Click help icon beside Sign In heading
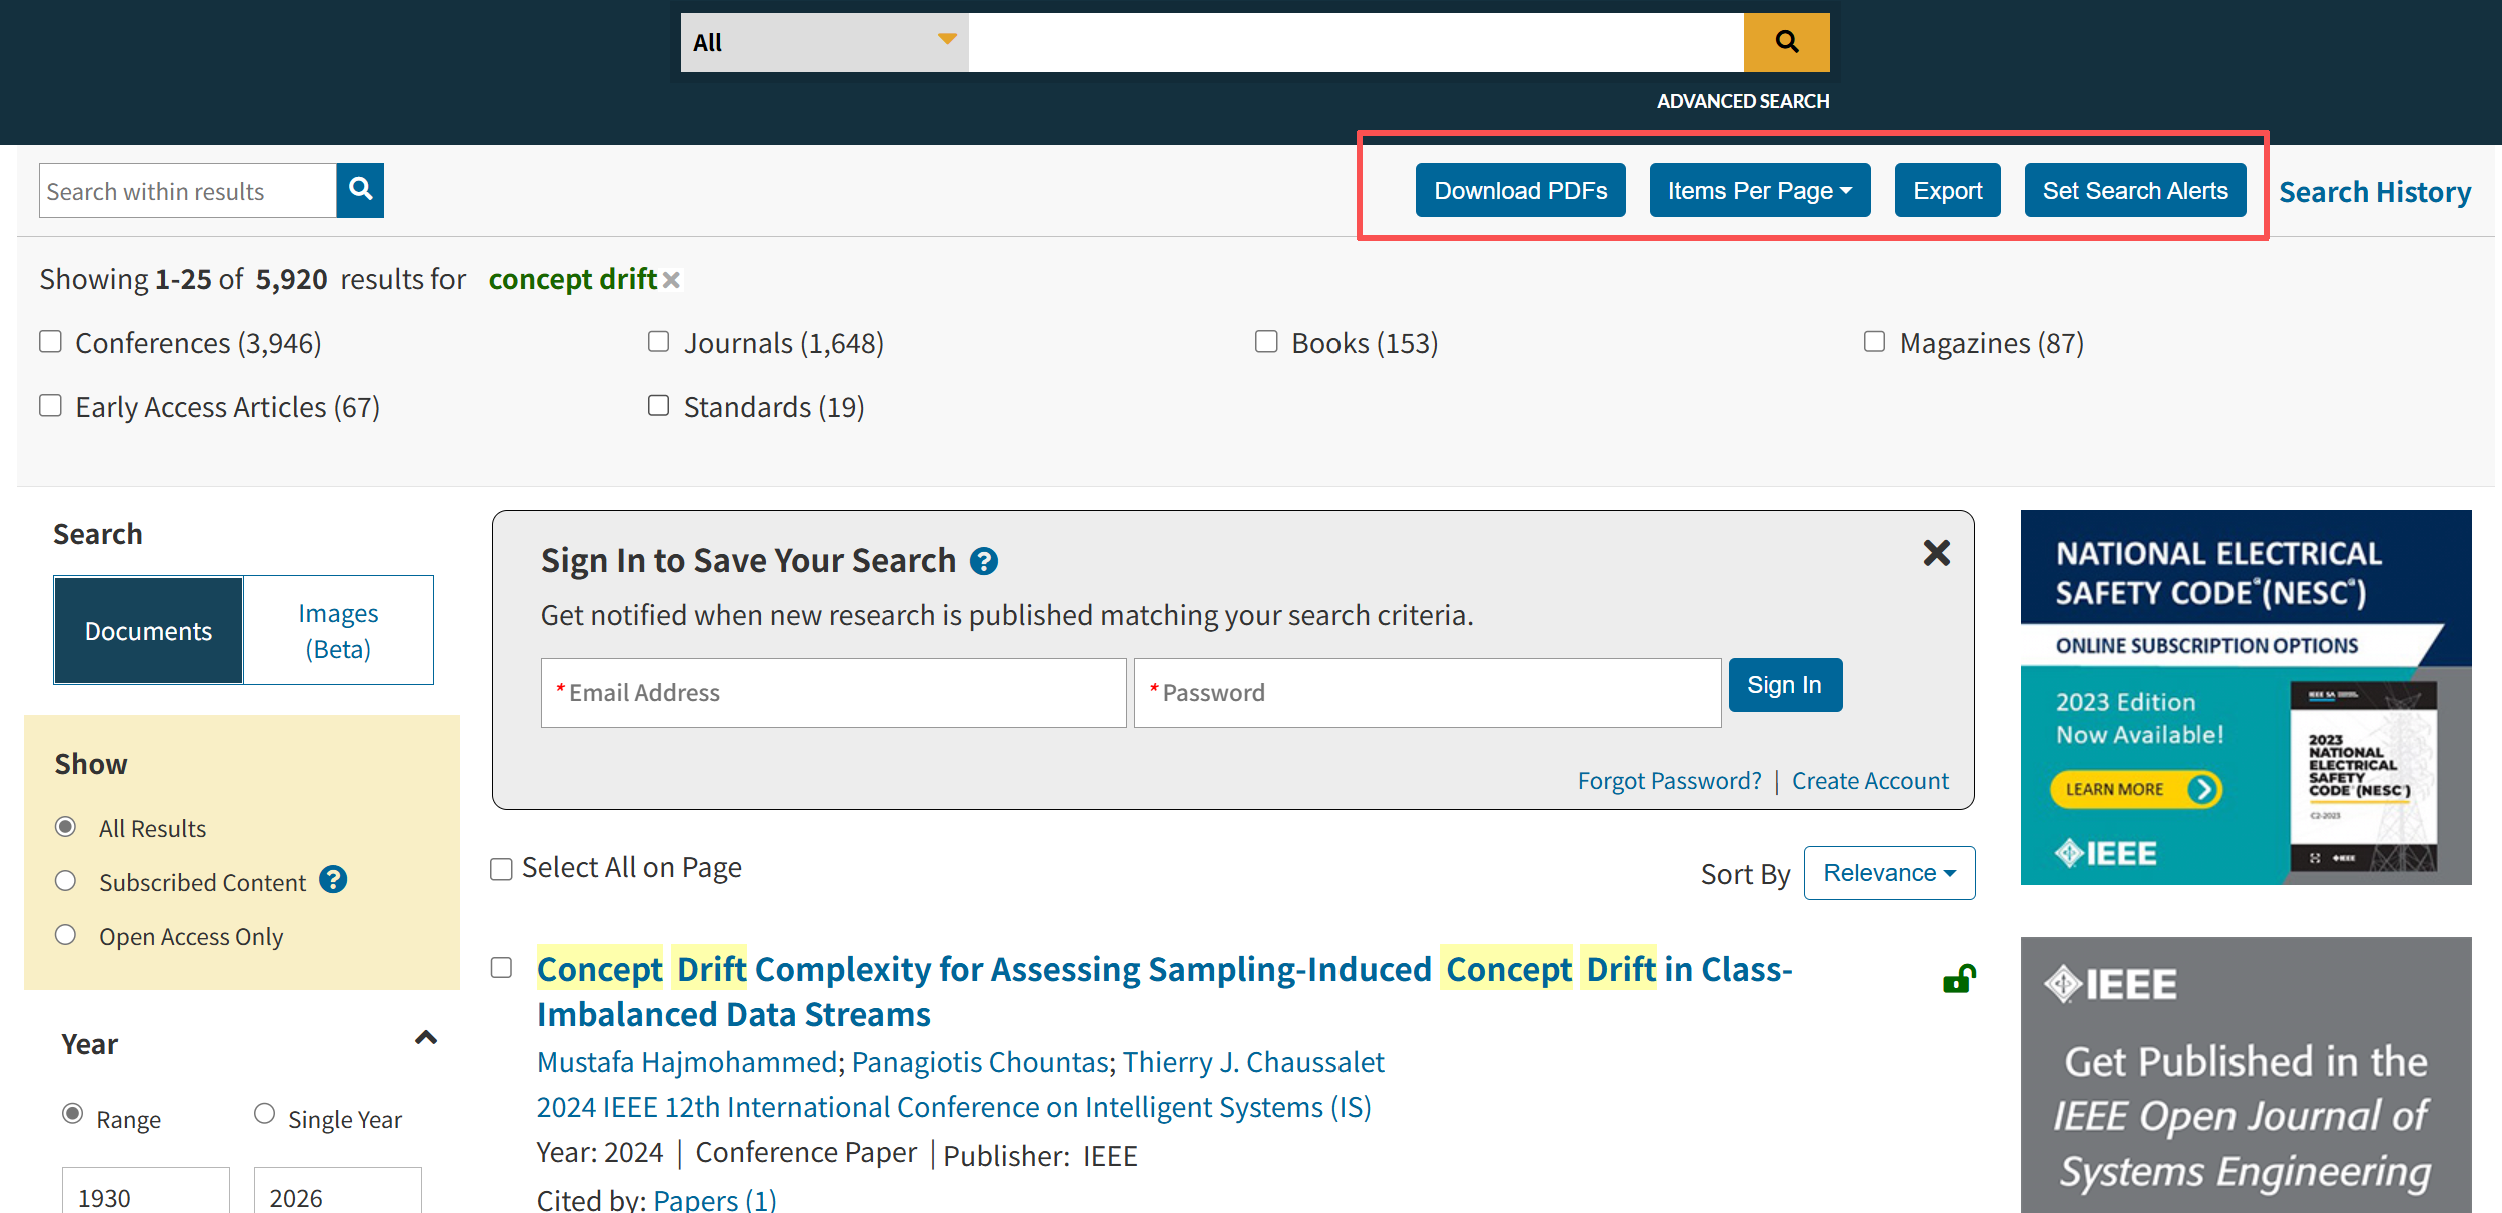 984,561
